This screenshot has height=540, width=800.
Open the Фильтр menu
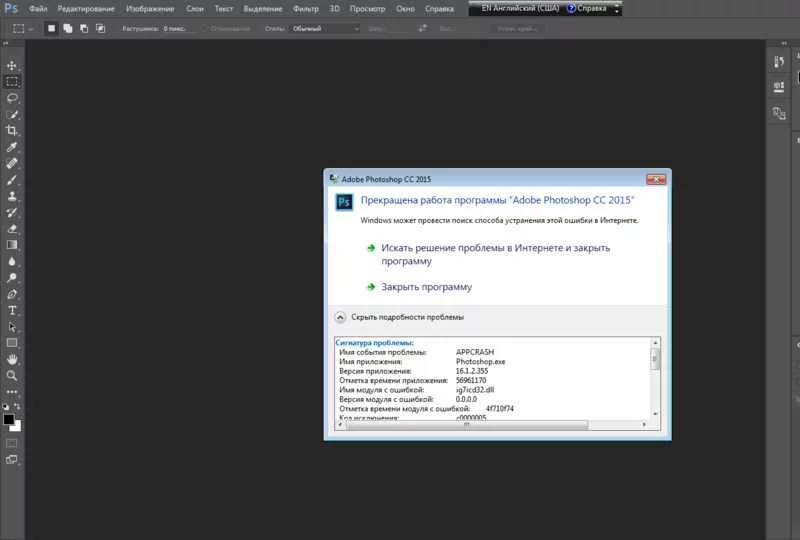point(306,9)
